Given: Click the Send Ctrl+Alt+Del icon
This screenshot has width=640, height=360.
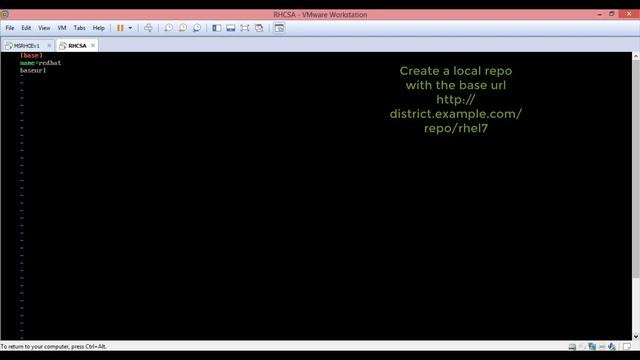Looking at the screenshot, I should pos(148,28).
